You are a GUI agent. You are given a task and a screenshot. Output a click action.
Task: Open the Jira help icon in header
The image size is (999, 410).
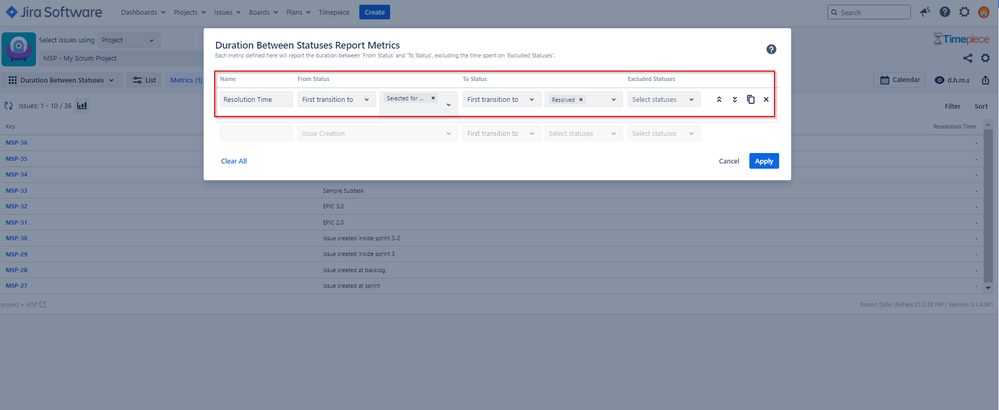tap(945, 12)
